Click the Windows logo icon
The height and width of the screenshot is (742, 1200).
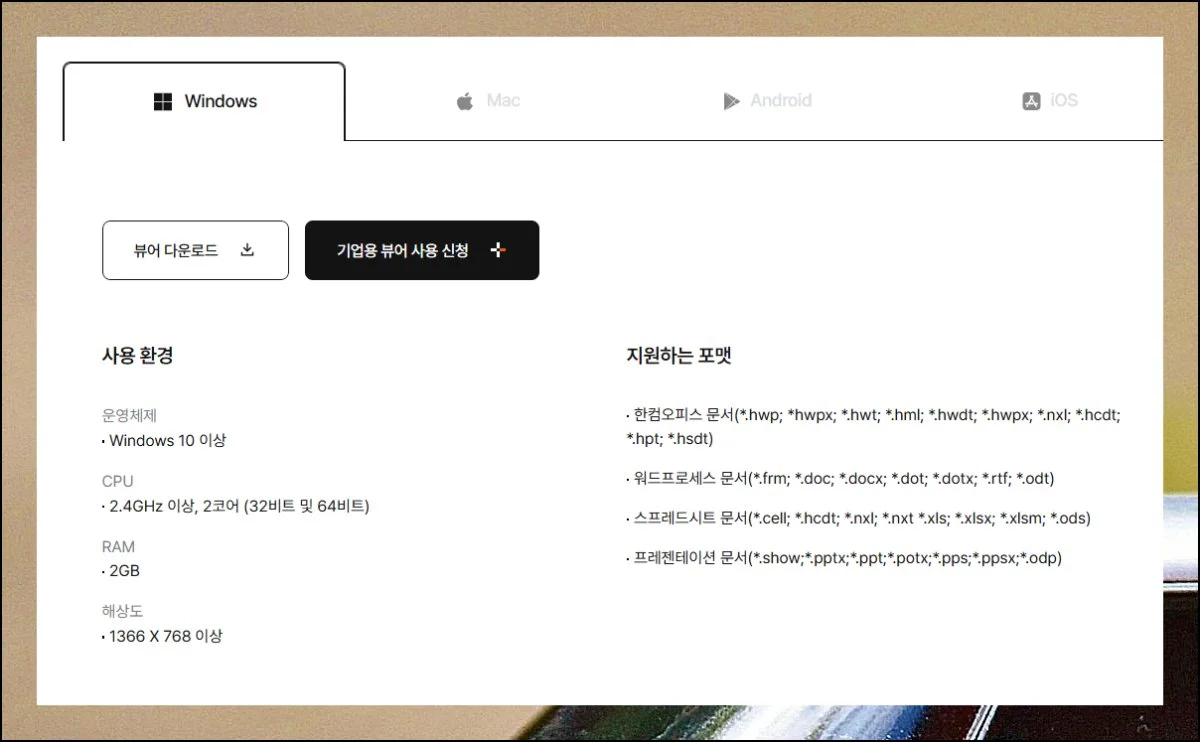tap(163, 102)
